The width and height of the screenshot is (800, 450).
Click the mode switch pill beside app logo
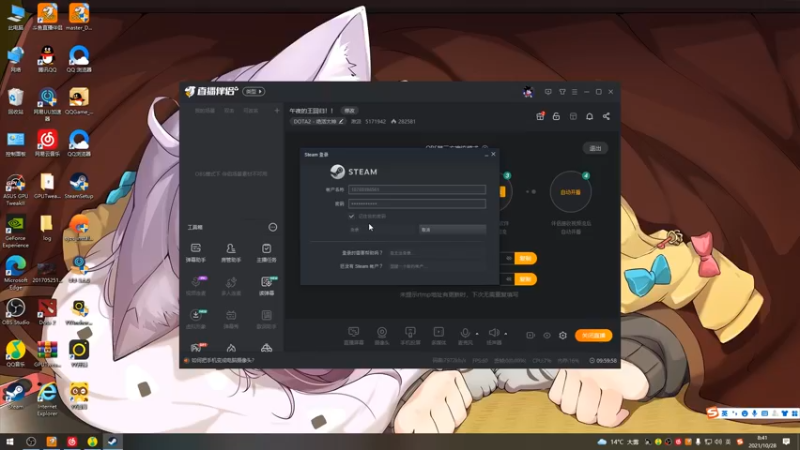tap(254, 91)
